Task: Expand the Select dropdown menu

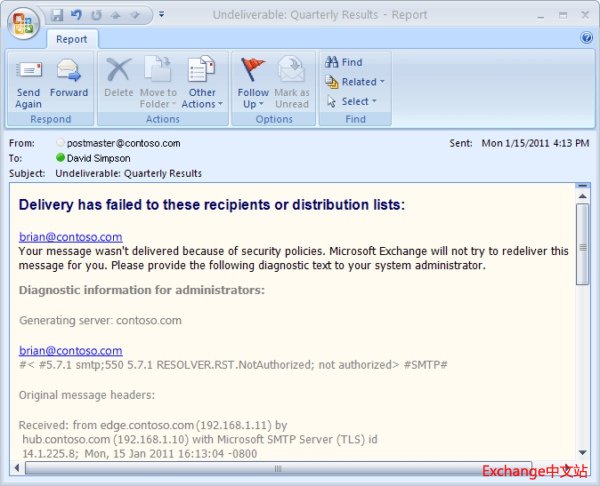Action: coord(351,101)
